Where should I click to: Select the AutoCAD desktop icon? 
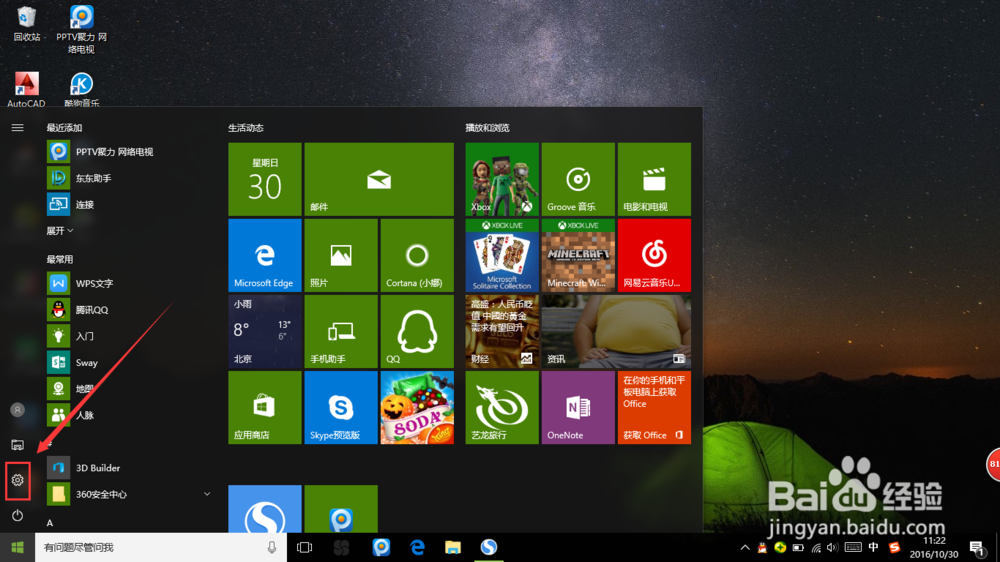[x=26, y=89]
